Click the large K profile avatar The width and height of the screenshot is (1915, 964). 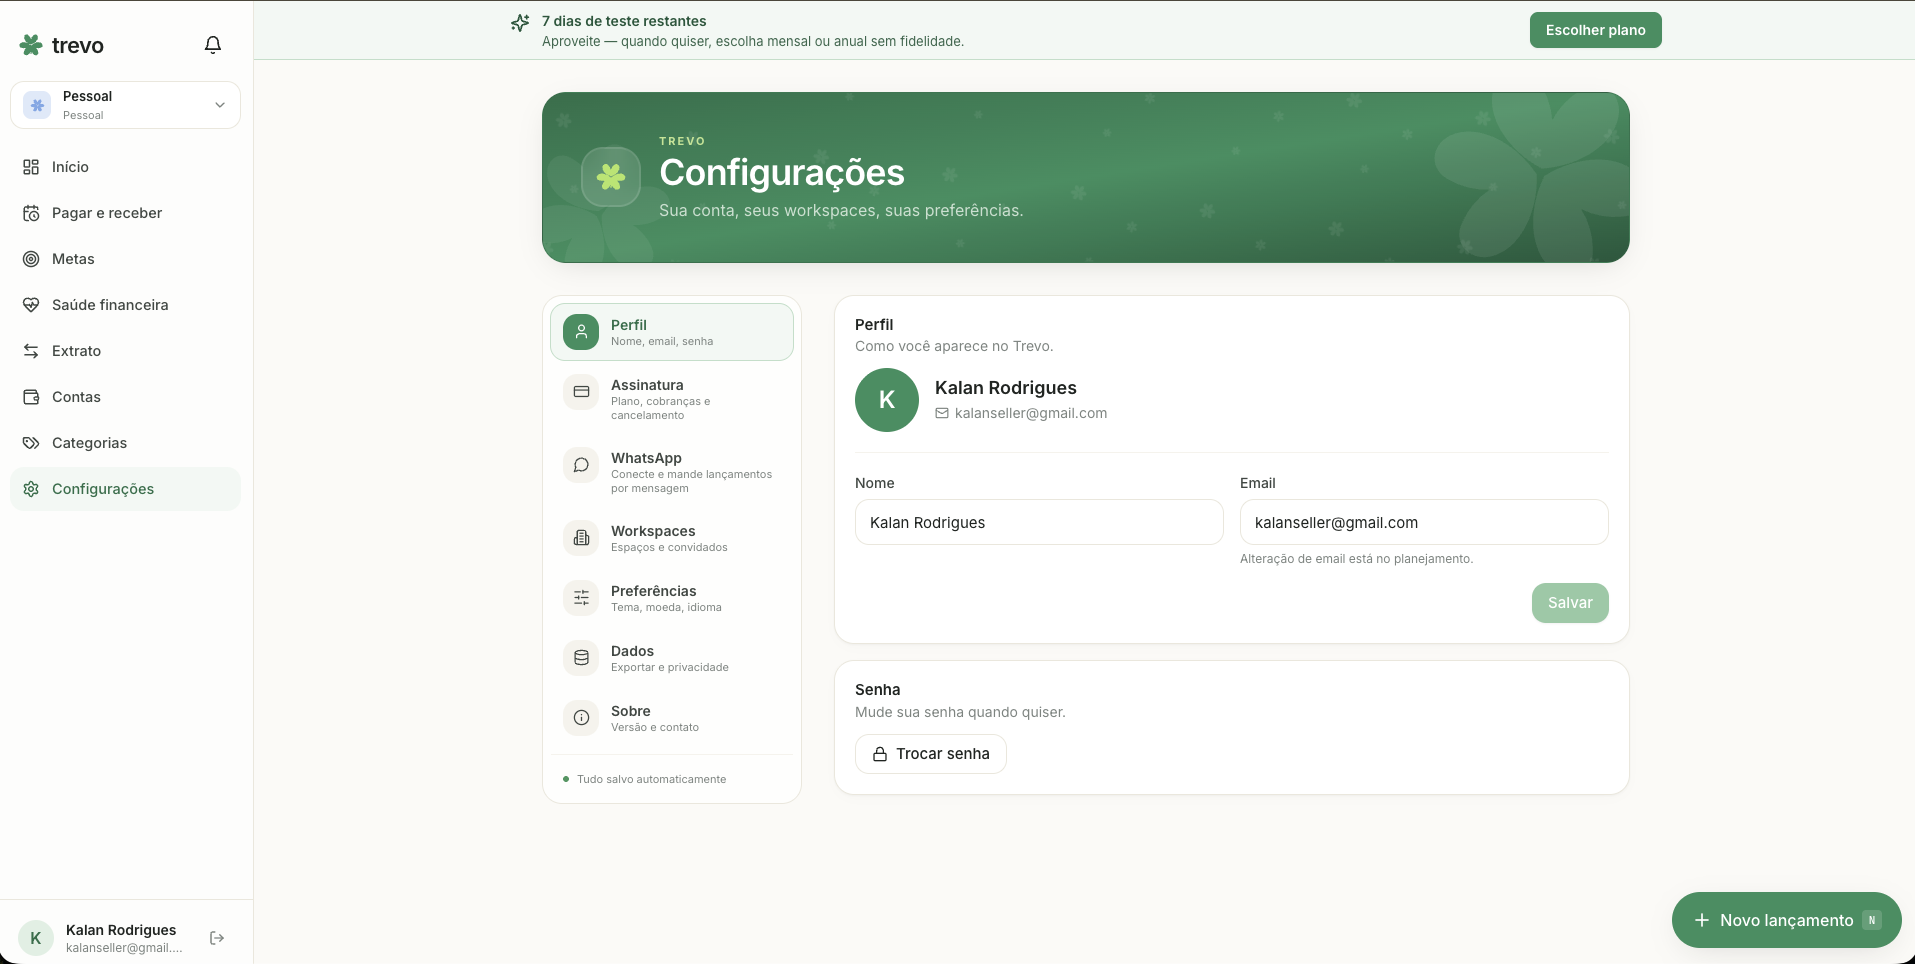[x=887, y=400]
